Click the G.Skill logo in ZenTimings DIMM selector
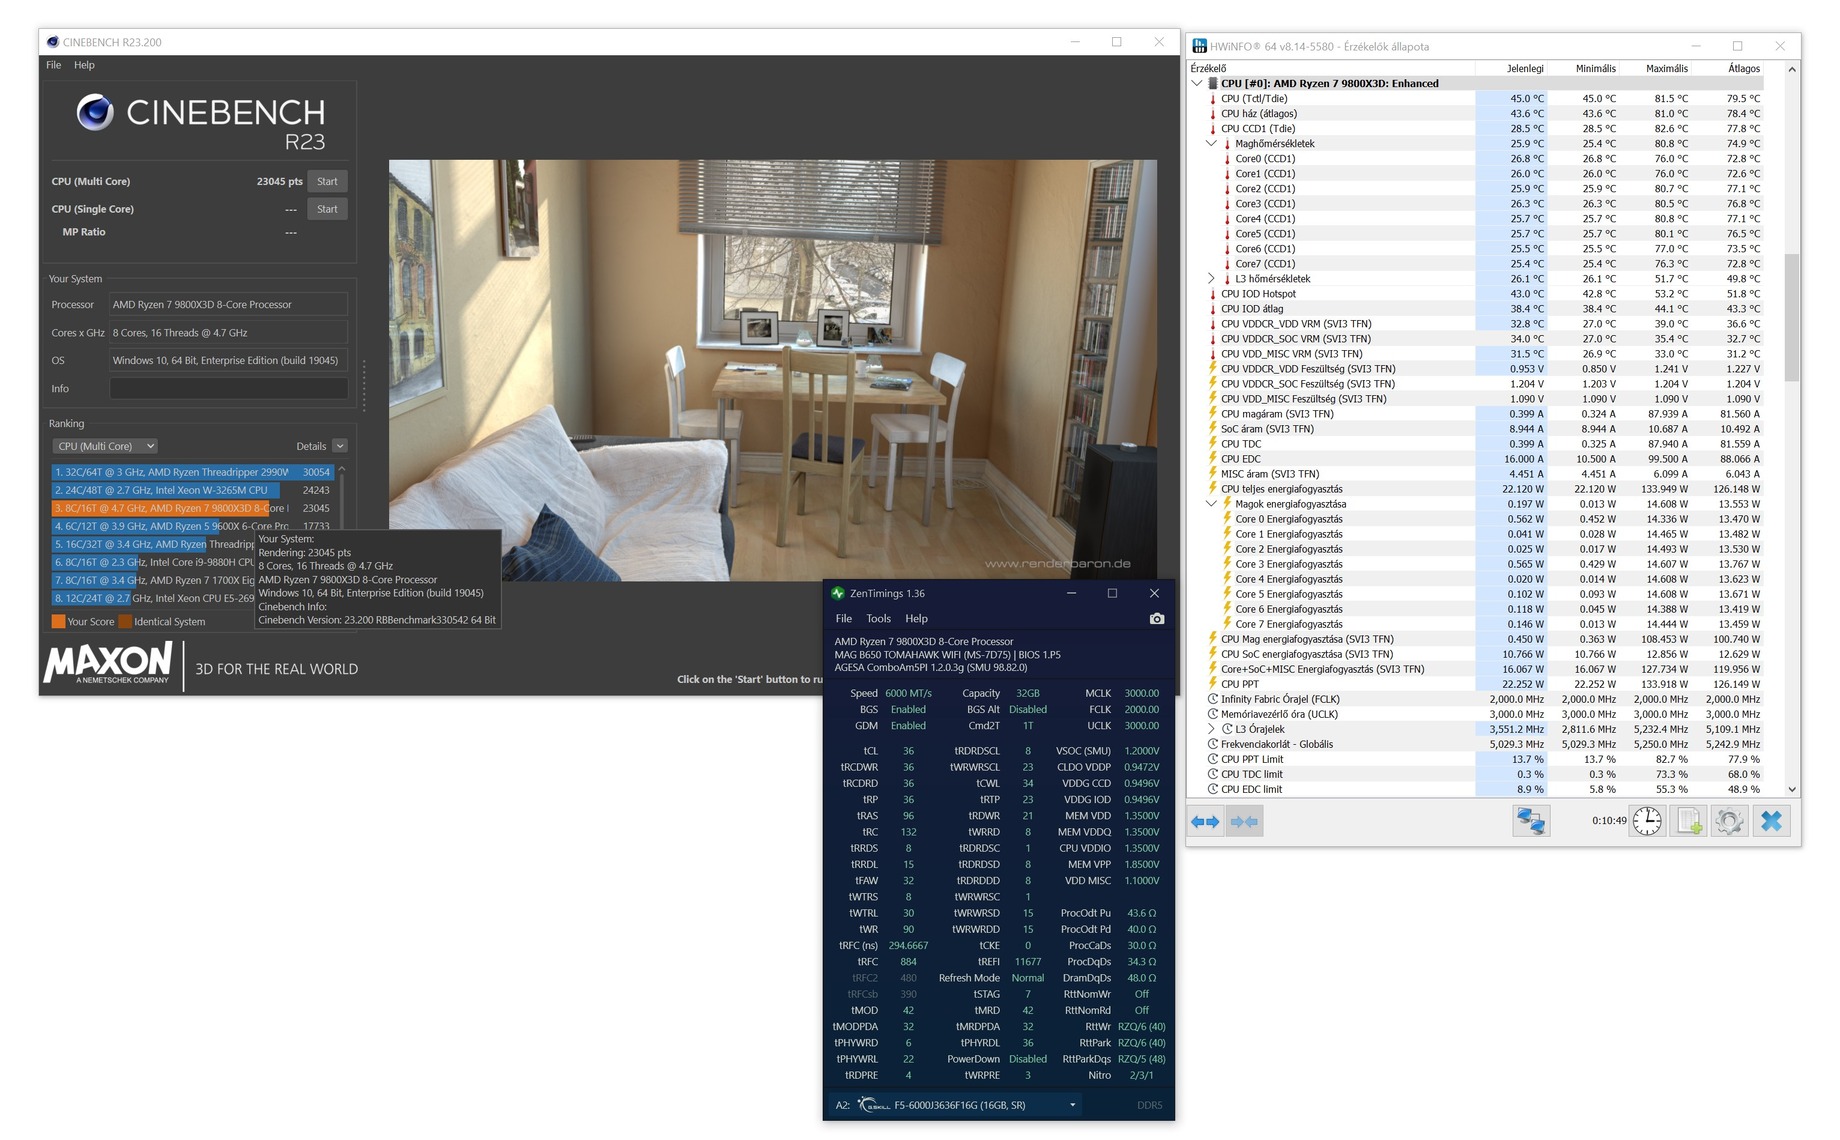Screen dimensions: 1840x1140 874,1105
